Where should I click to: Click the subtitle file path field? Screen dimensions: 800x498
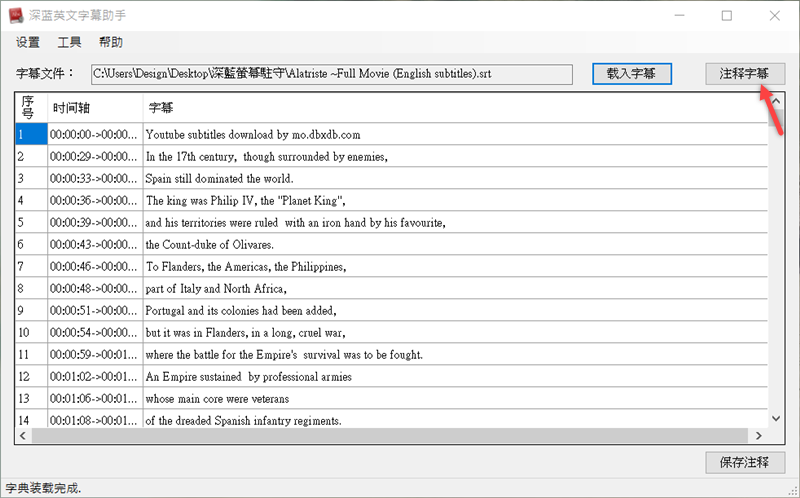(332, 74)
